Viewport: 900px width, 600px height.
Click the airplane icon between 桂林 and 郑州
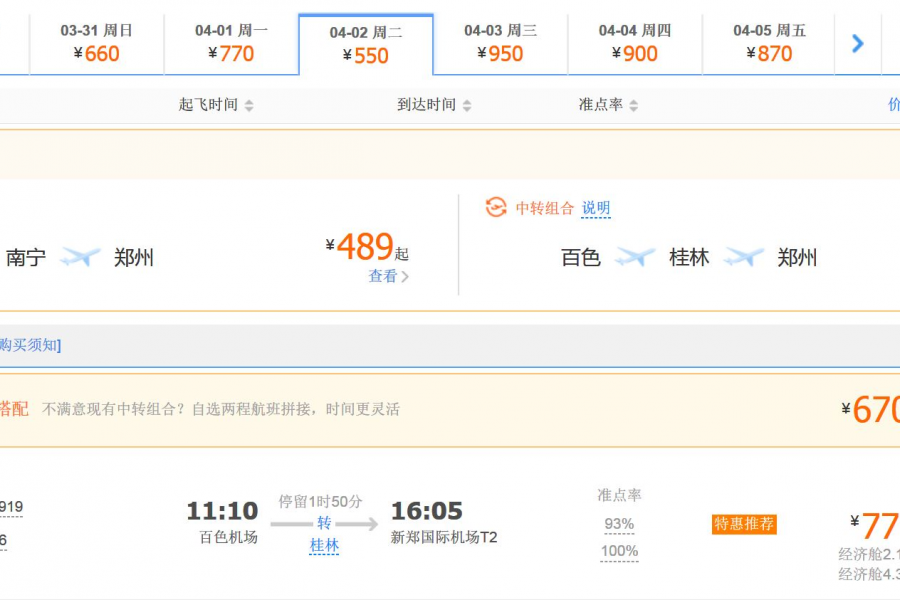click(x=742, y=257)
